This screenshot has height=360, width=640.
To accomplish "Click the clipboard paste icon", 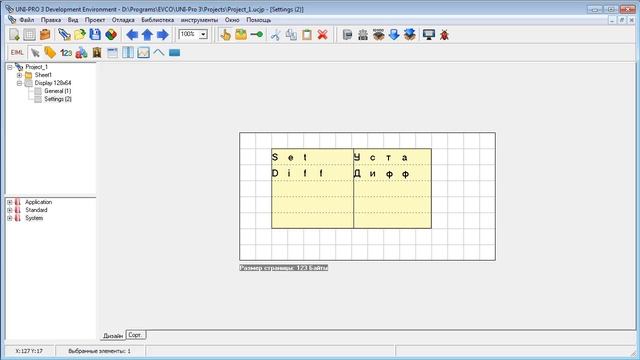I will 307,35.
